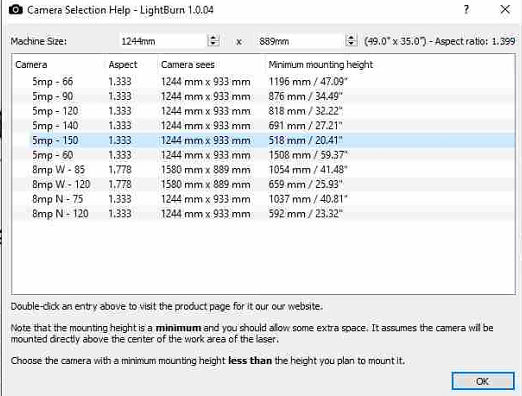Select the 5mp - 120 camera row
The image size is (522, 396).
click(x=263, y=111)
